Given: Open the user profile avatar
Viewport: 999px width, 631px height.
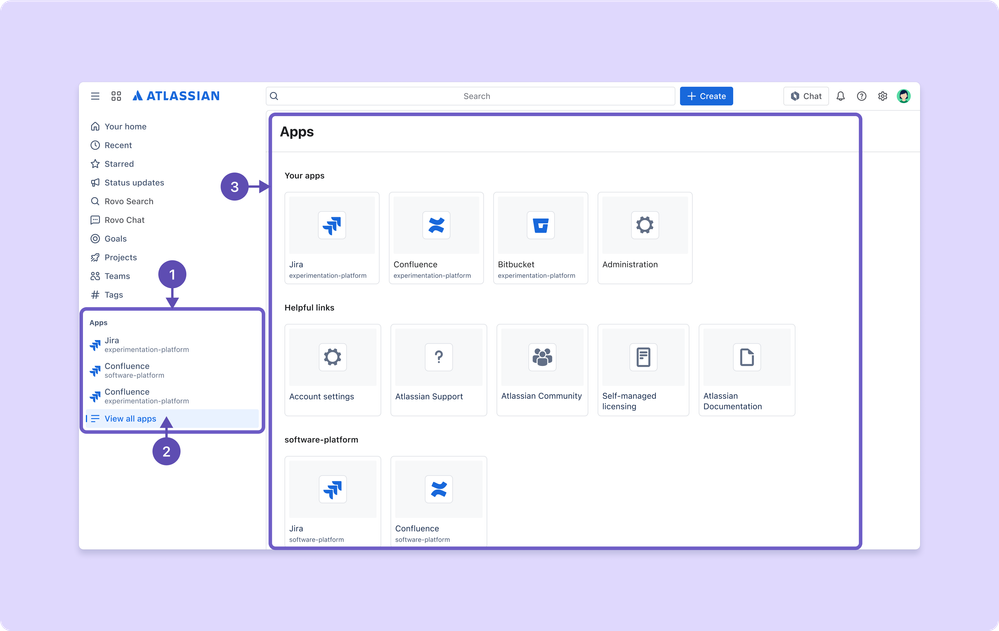Looking at the screenshot, I should (x=903, y=96).
